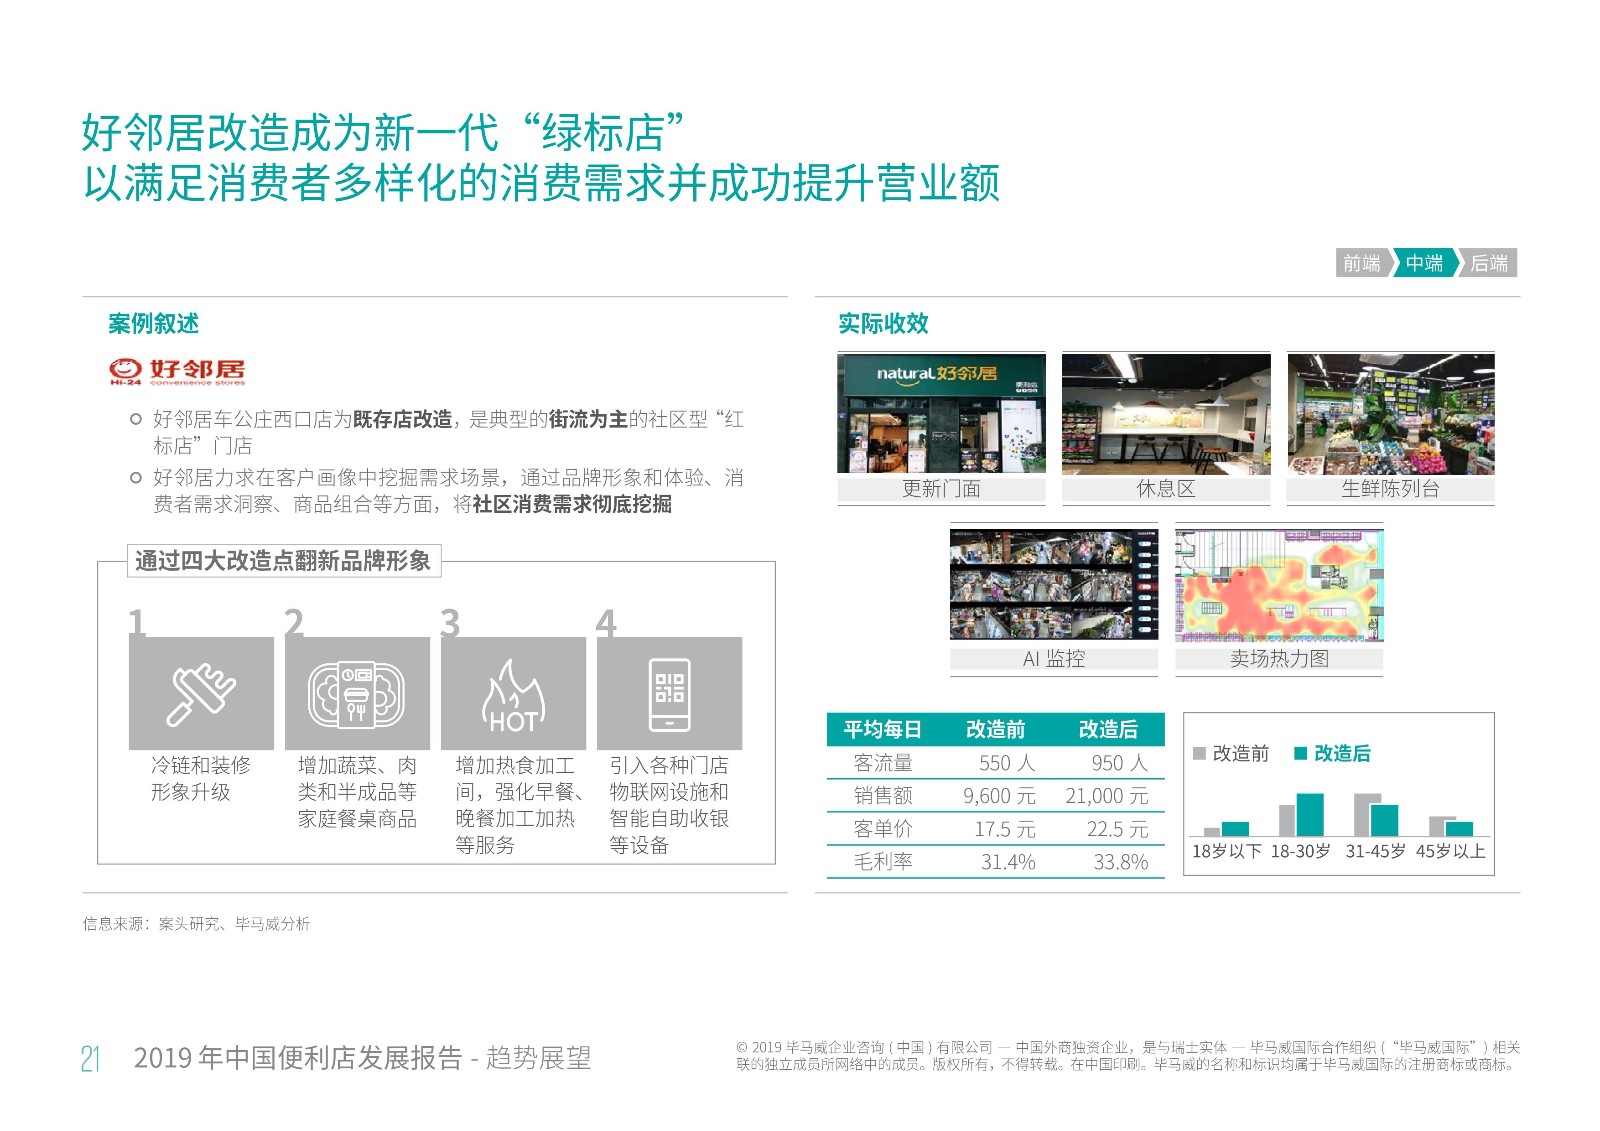Viewport: 1600px width, 1131px height.
Task: Click the 案例叙述 section heading
Action: [x=153, y=323]
